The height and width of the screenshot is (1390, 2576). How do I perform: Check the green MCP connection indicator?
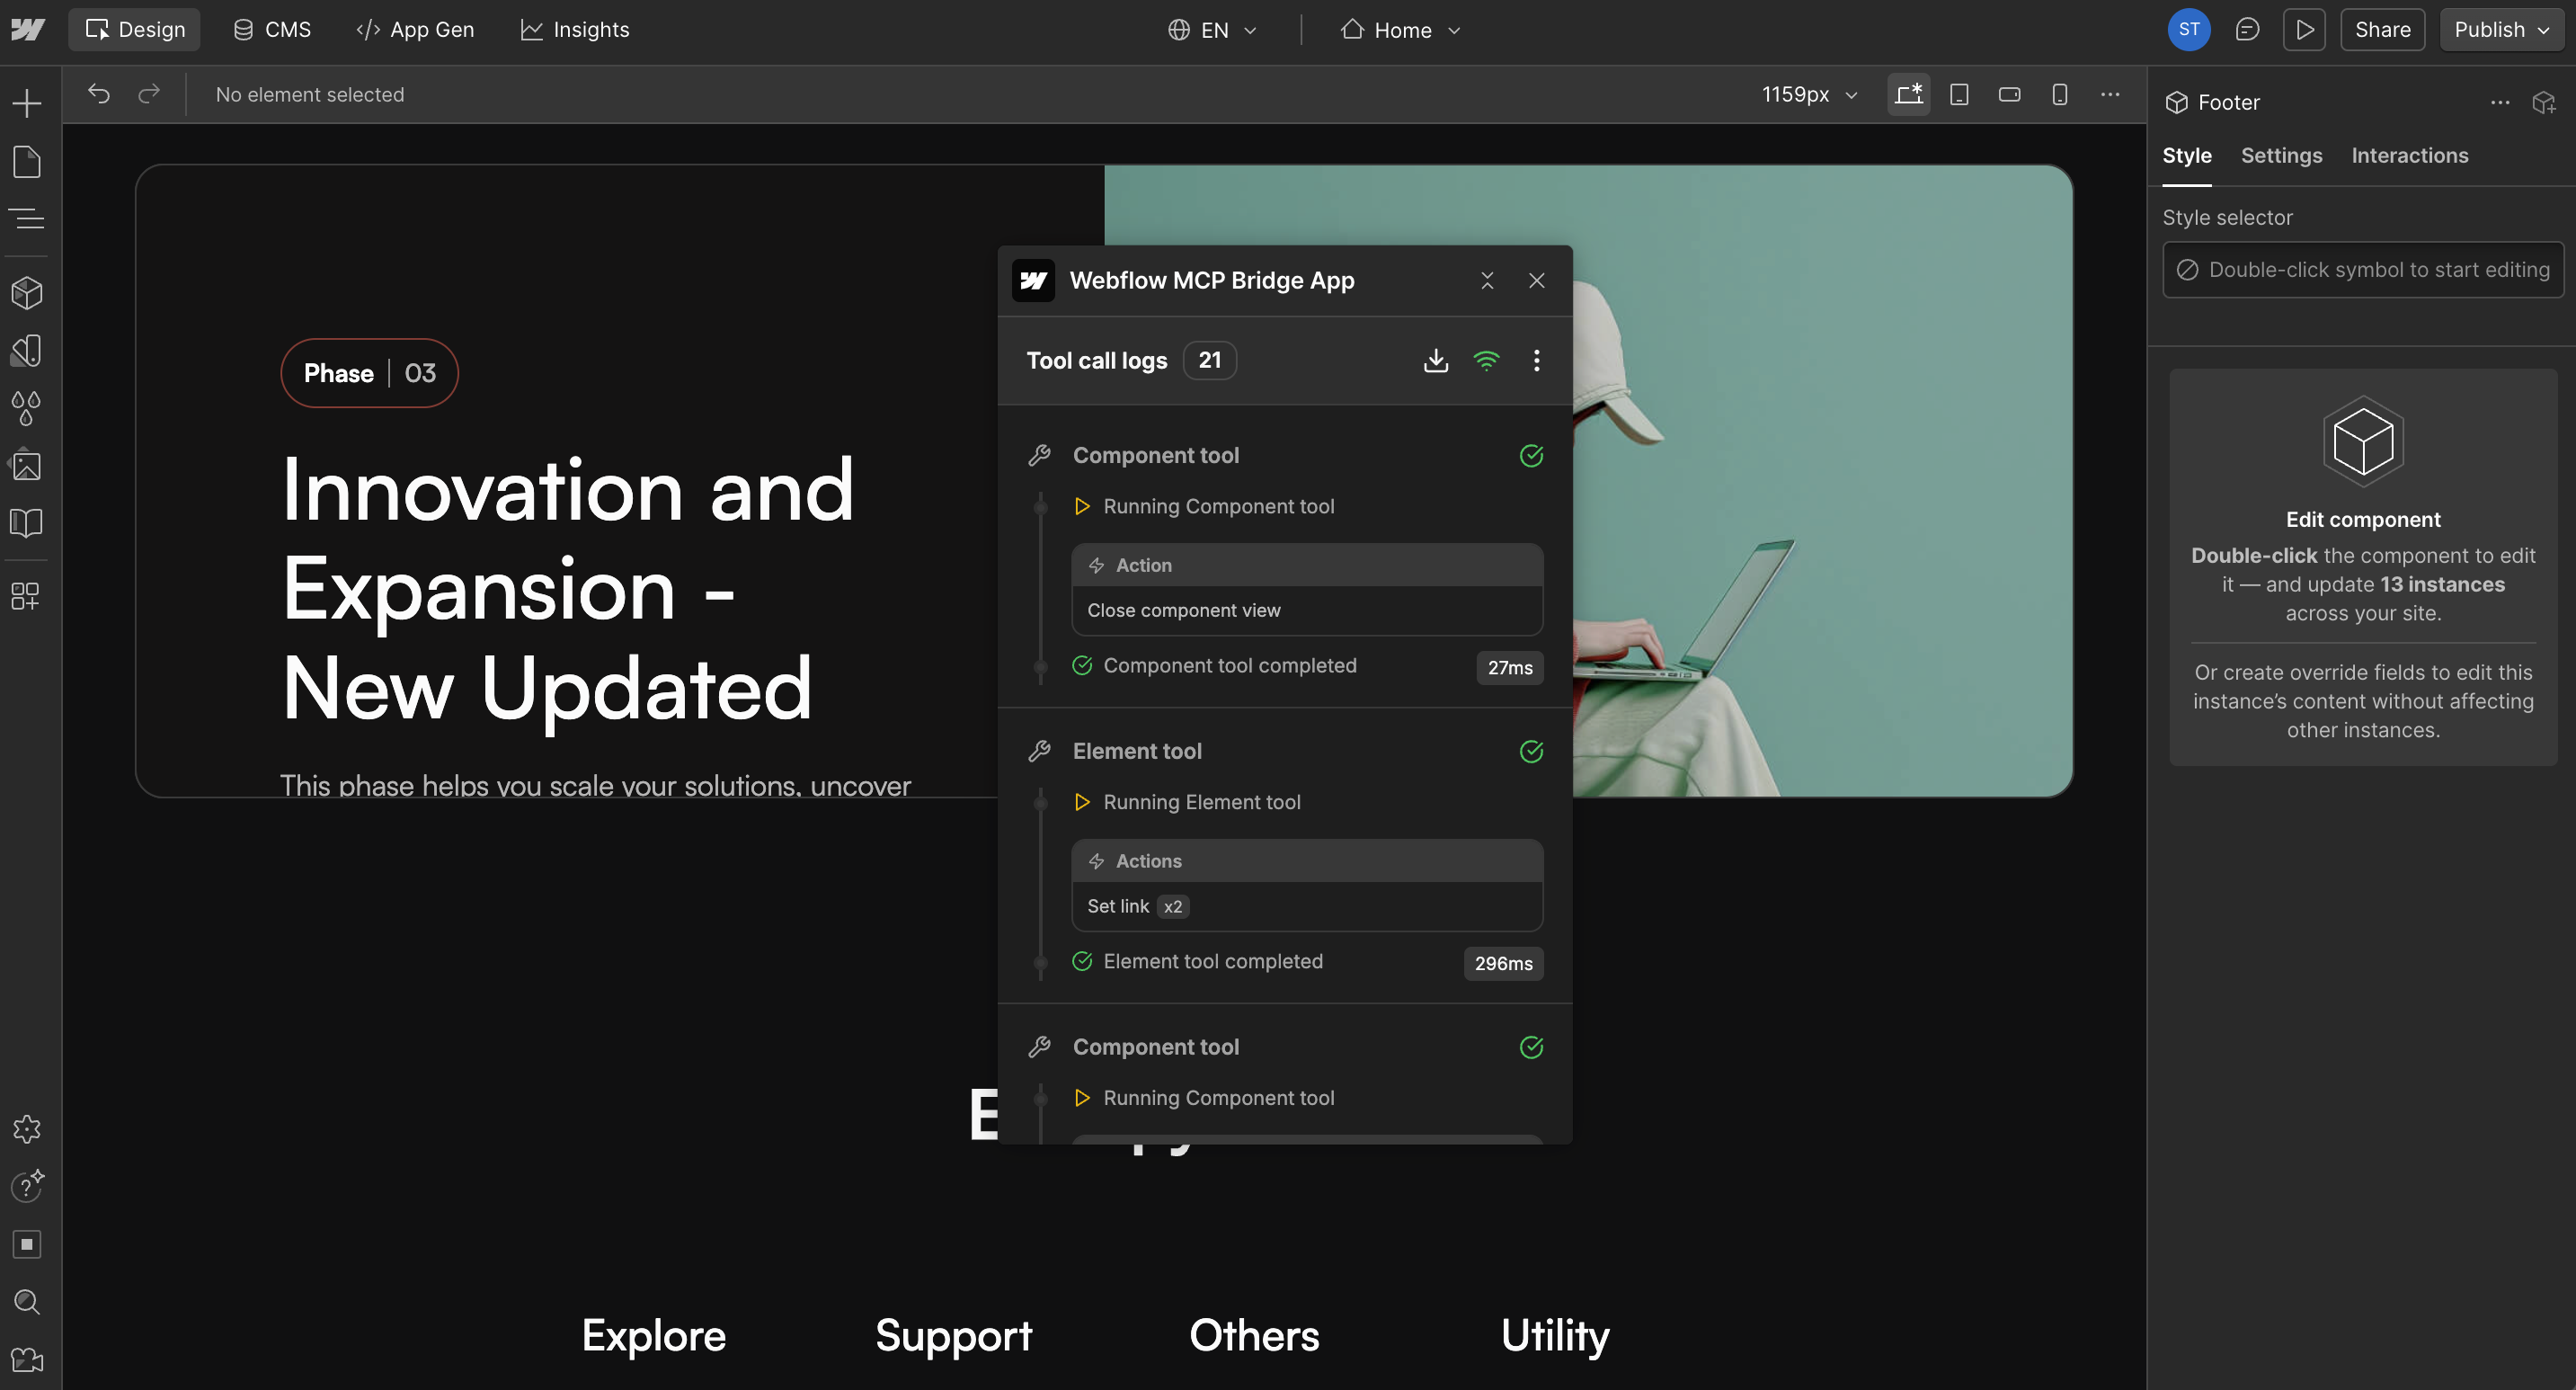tap(1487, 360)
